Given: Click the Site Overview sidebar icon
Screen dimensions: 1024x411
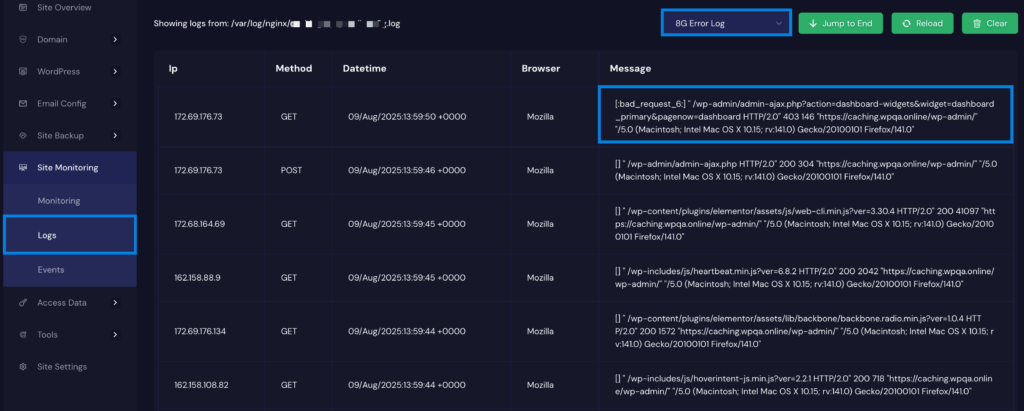Looking at the screenshot, I should [23, 8].
